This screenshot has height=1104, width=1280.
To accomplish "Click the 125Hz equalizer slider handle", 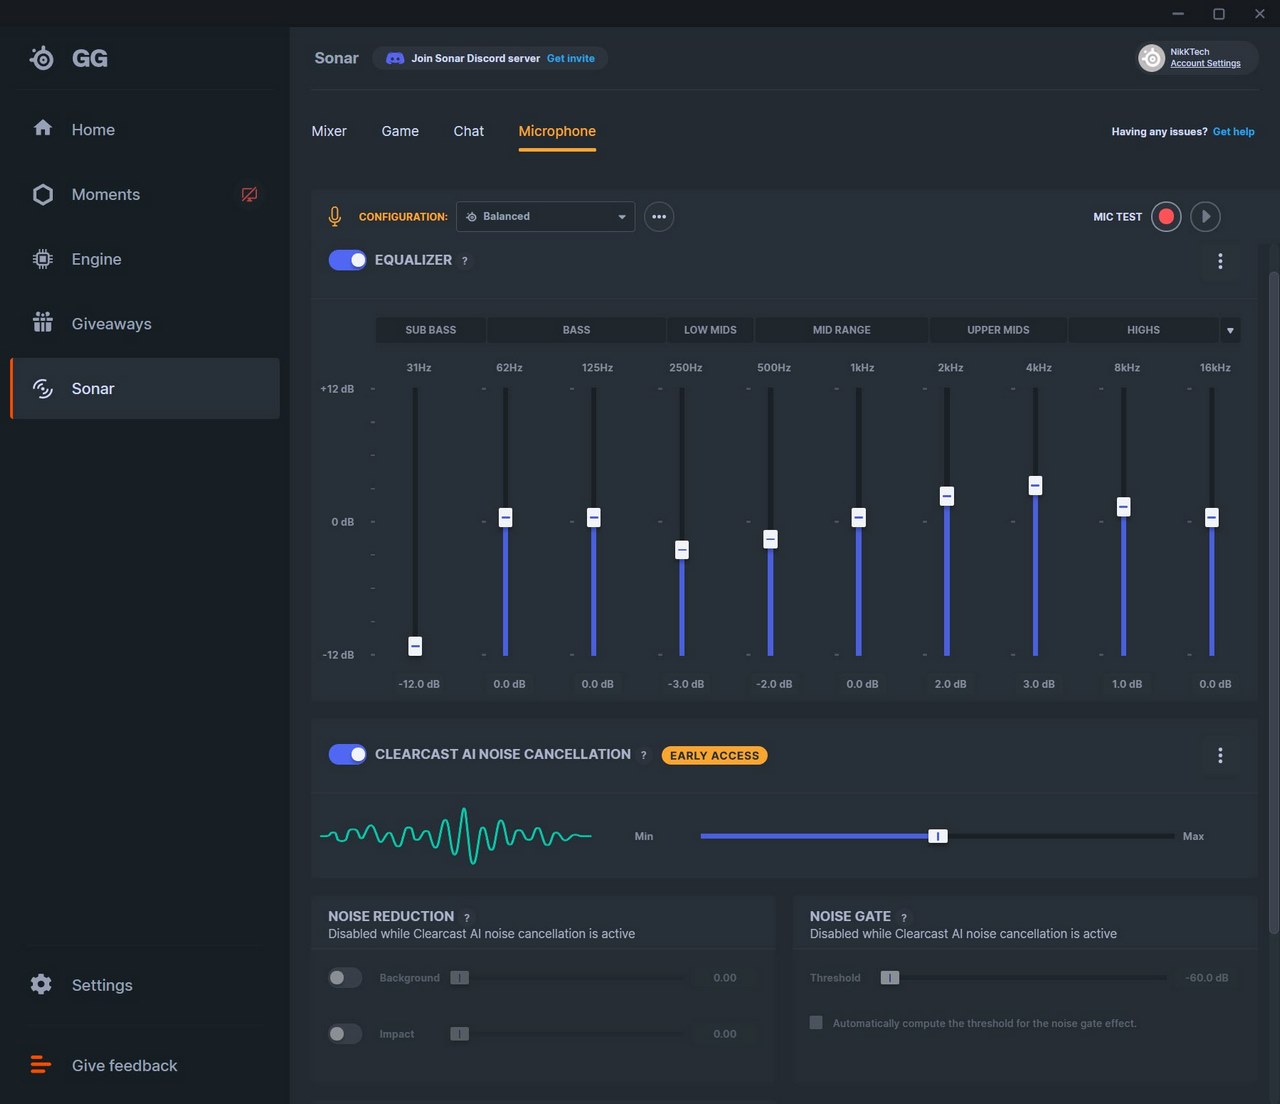I will [594, 517].
